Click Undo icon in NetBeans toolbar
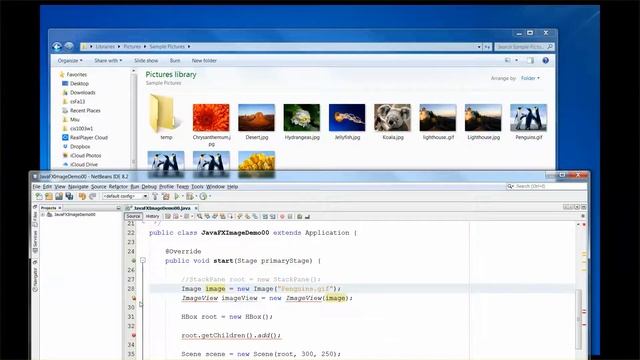Image resolution: width=640 pixels, height=360 pixels. click(82, 196)
